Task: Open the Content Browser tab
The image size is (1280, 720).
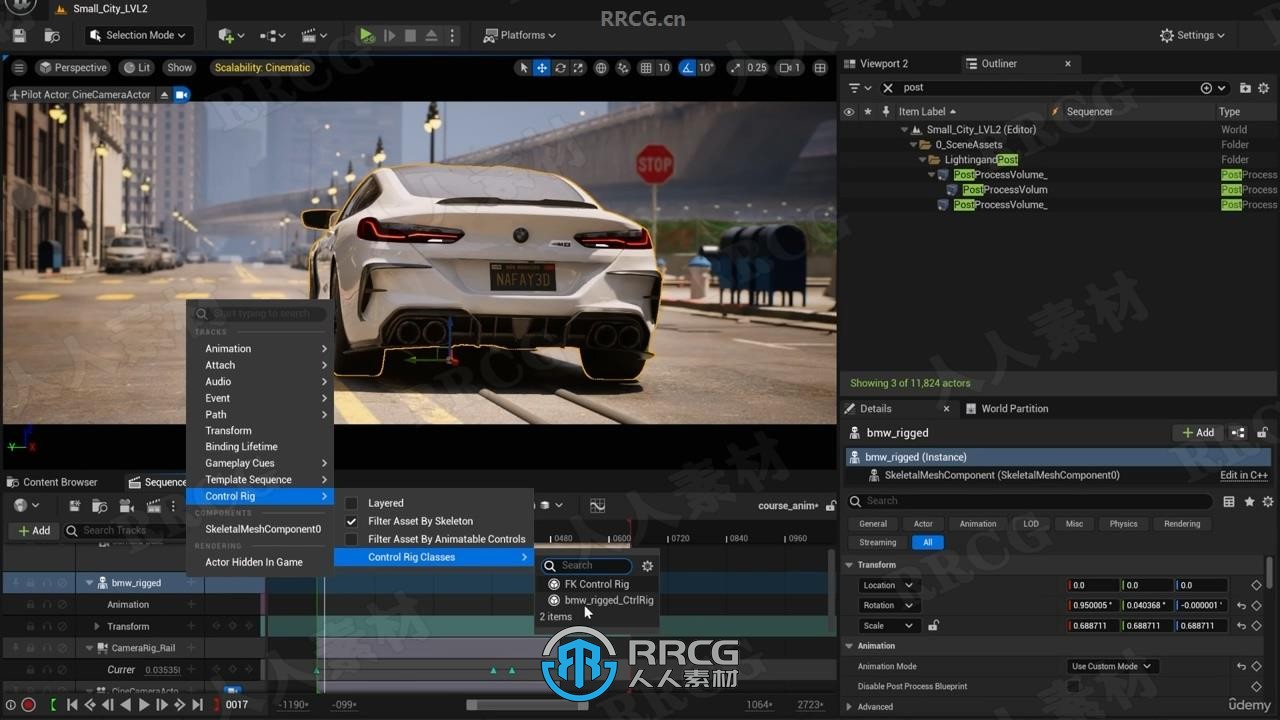Action: (x=52, y=482)
